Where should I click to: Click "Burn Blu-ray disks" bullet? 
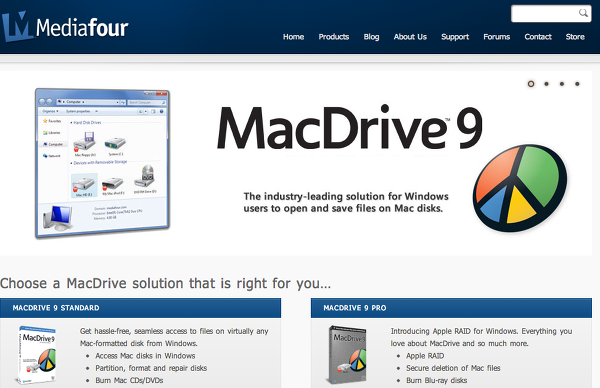point(437,380)
